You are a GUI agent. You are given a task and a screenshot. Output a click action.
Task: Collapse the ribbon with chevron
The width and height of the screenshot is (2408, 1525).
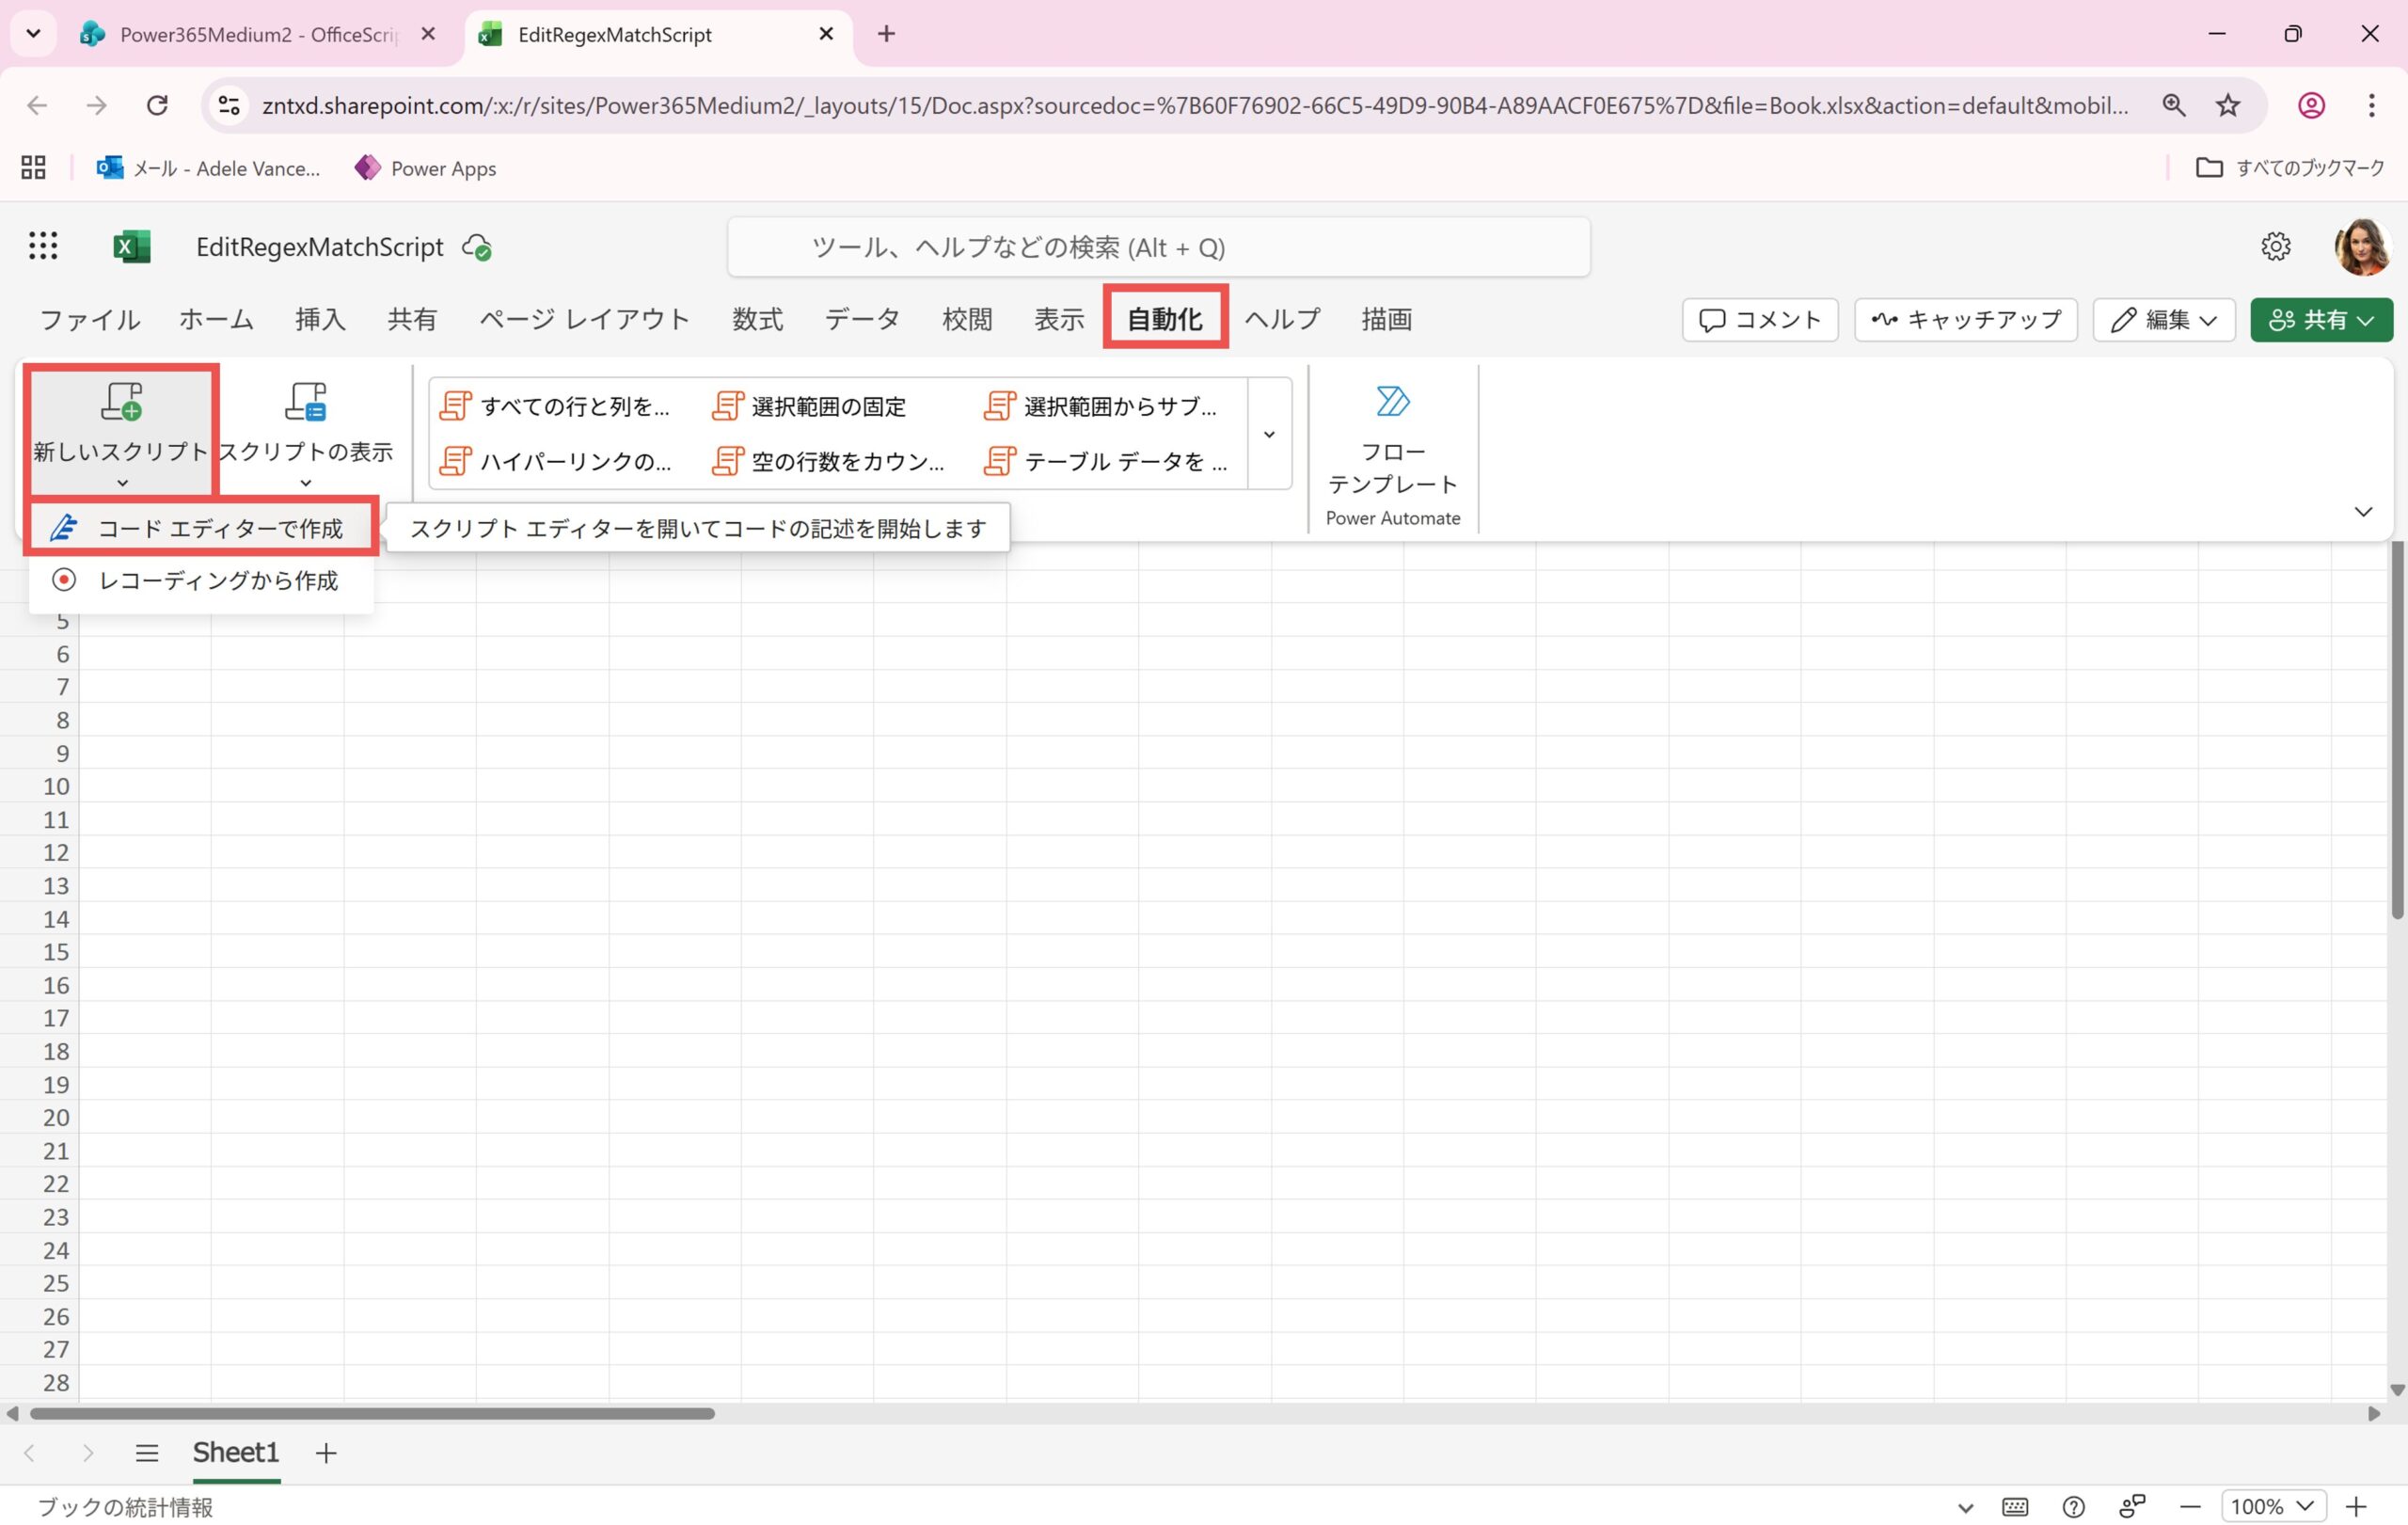(x=2363, y=512)
